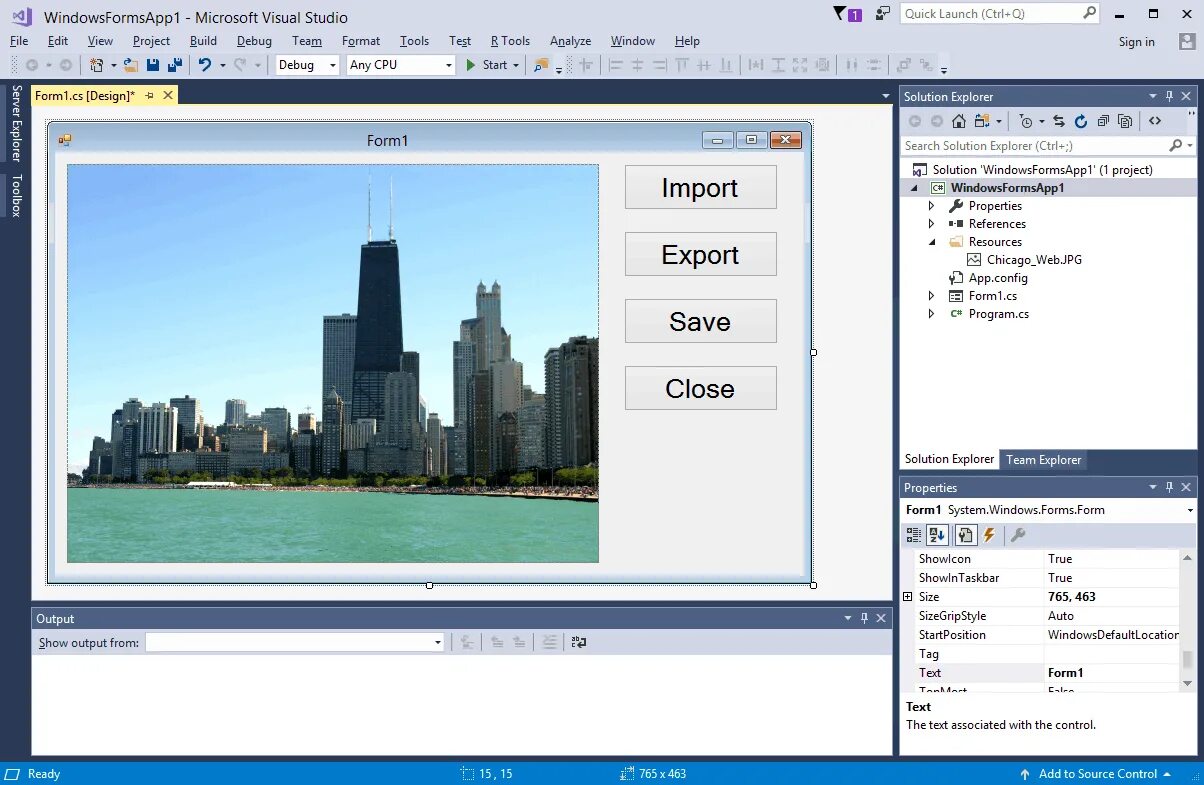Toggle word wrap icon in Output panel

[x=579, y=642]
